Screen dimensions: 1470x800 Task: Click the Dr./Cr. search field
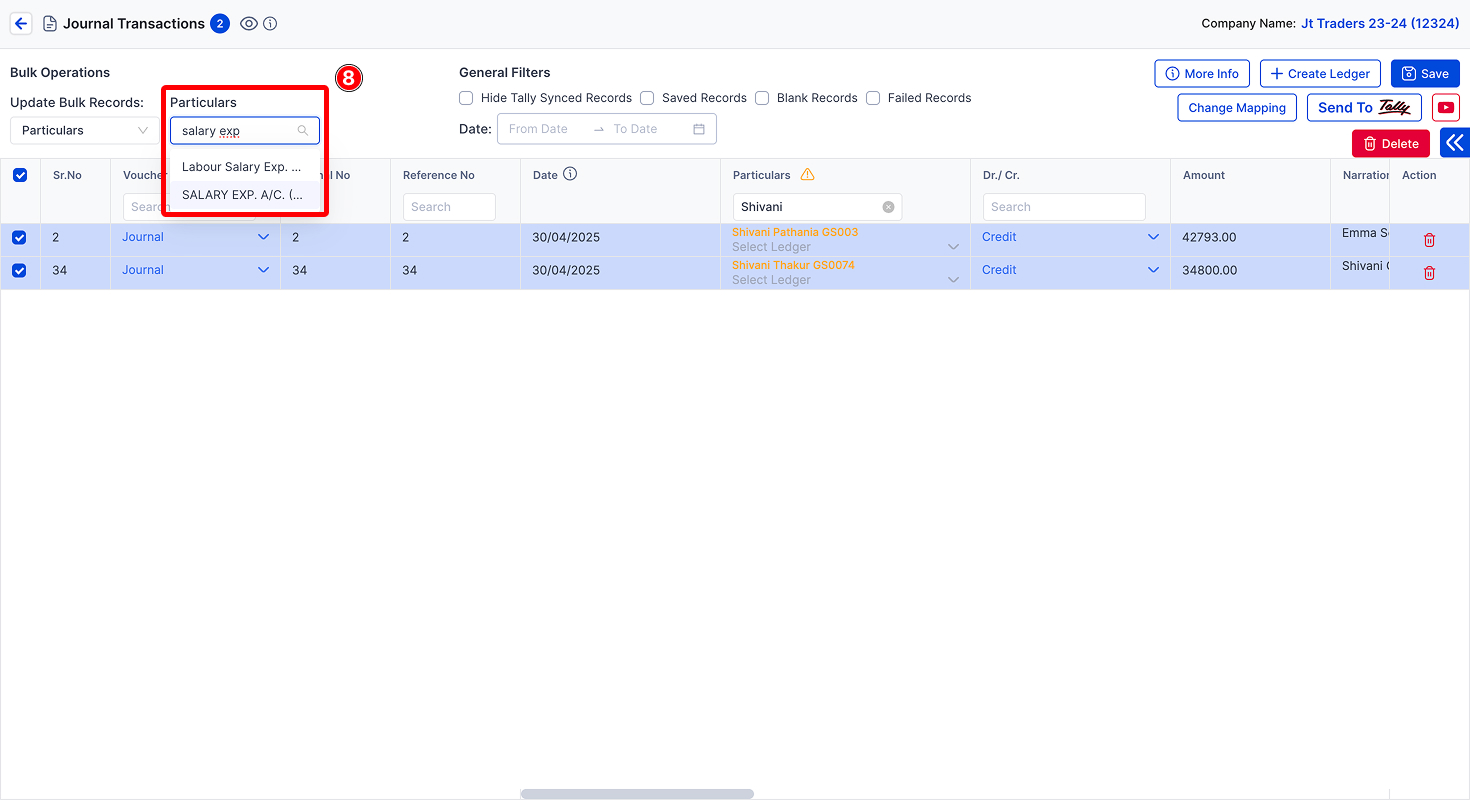pos(1064,207)
